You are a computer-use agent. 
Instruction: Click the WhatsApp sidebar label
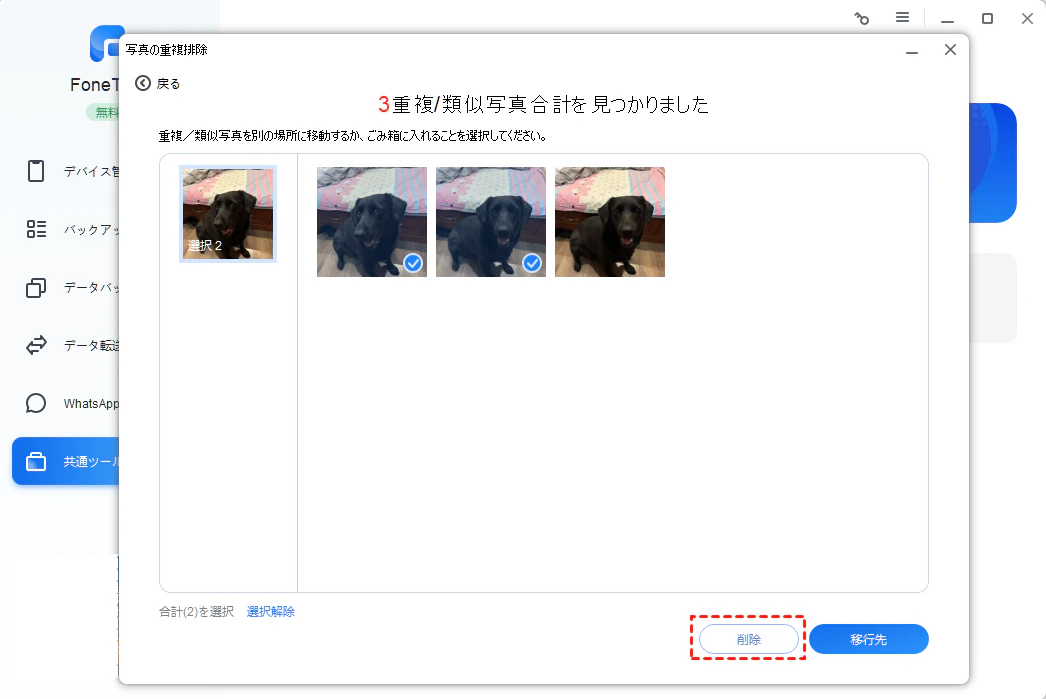[x=91, y=404]
